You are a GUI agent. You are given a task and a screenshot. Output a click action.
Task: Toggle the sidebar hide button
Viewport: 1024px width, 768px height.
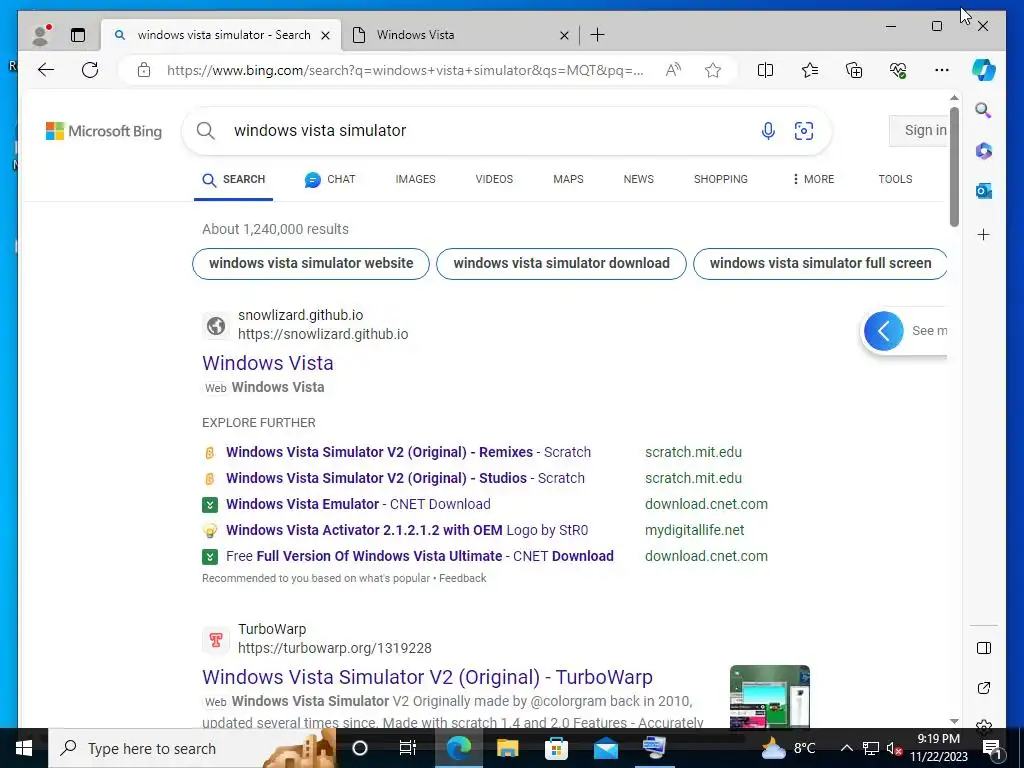(x=984, y=648)
